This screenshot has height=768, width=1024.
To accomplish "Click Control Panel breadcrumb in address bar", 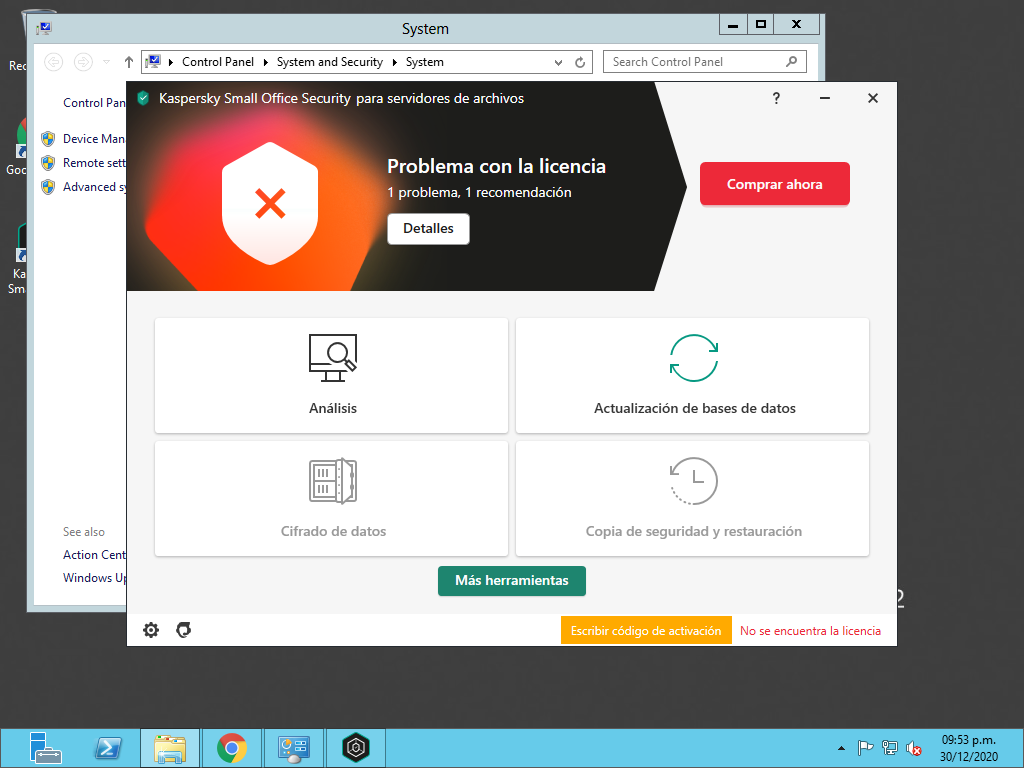I will pyautogui.click(x=217, y=62).
